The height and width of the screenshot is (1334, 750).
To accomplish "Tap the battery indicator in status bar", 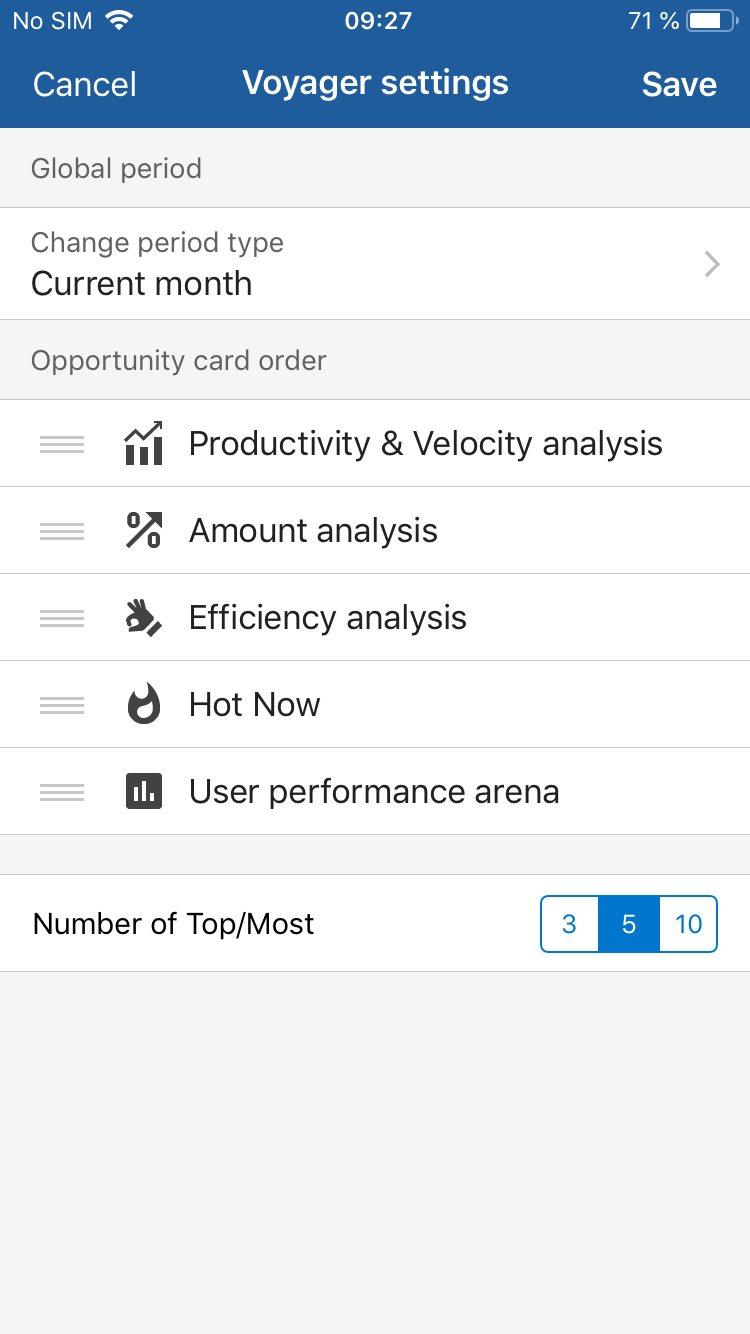I will 712,21.
